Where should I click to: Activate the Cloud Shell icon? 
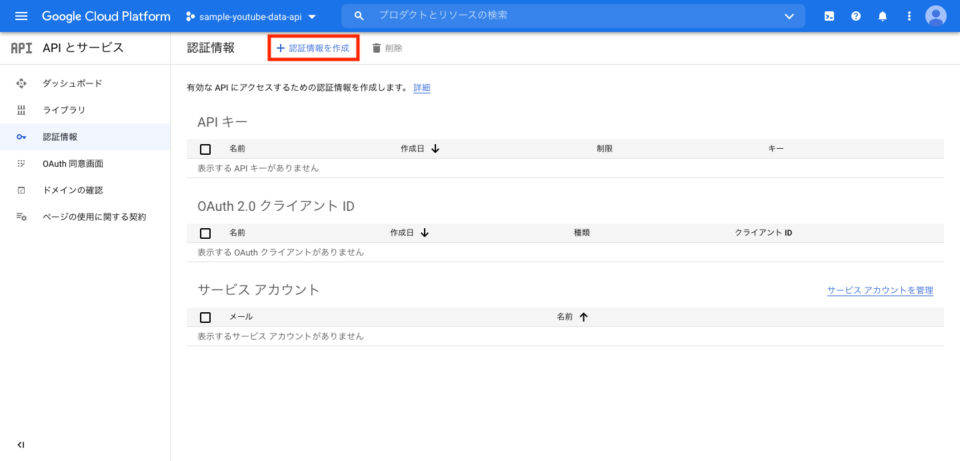pos(828,17)
